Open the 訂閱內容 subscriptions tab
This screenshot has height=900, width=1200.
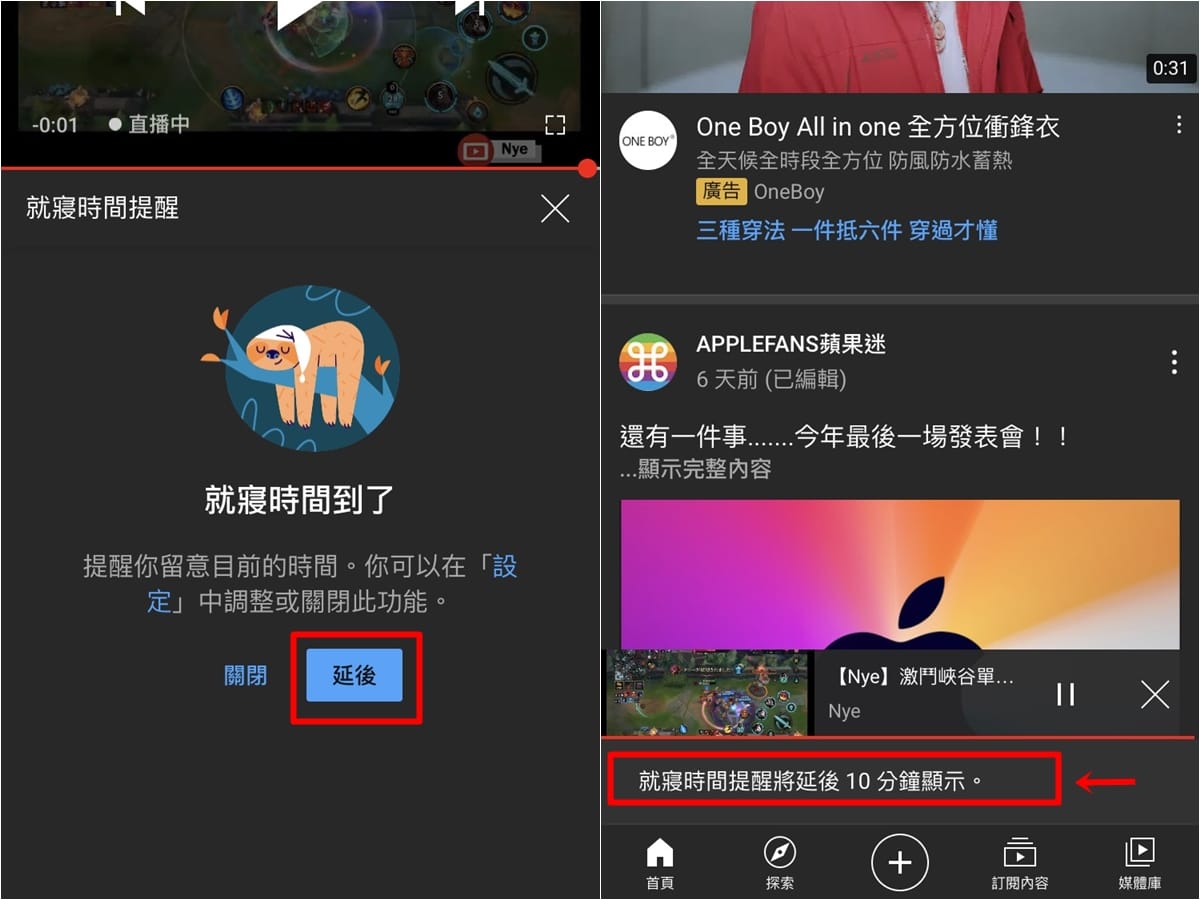click(1020, 864)
